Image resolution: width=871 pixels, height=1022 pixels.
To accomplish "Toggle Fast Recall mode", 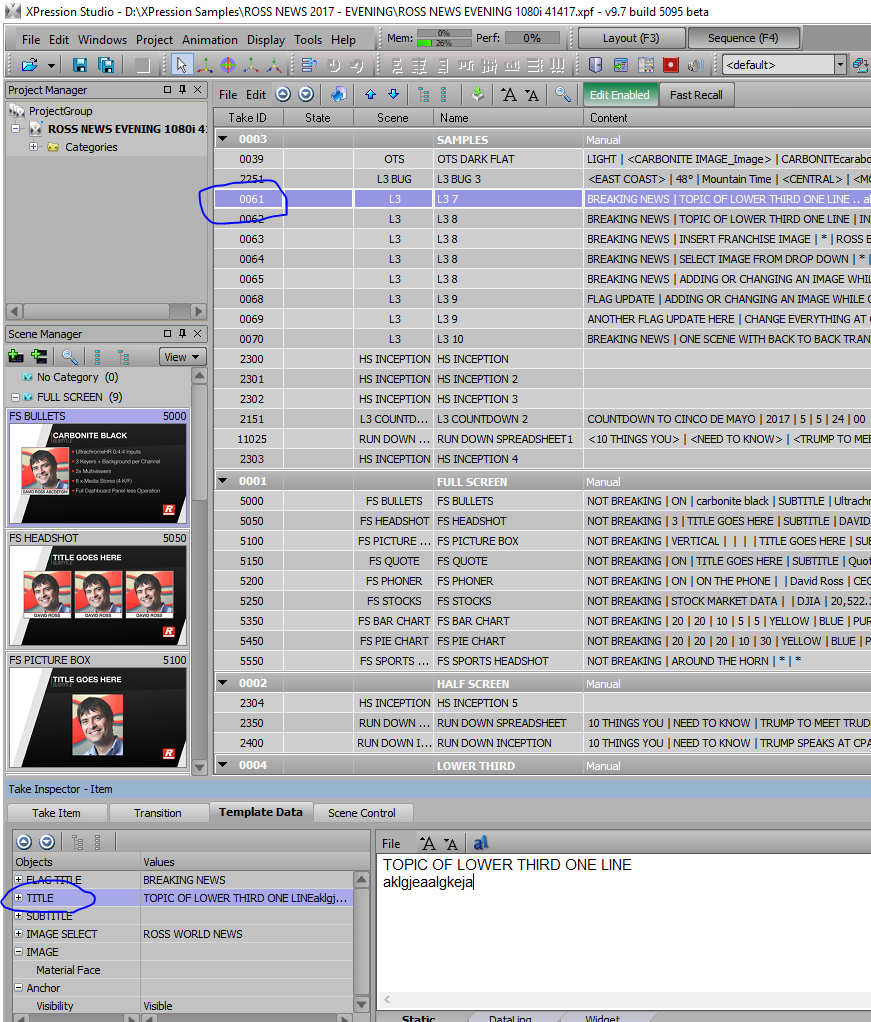I will coord(696,95).
